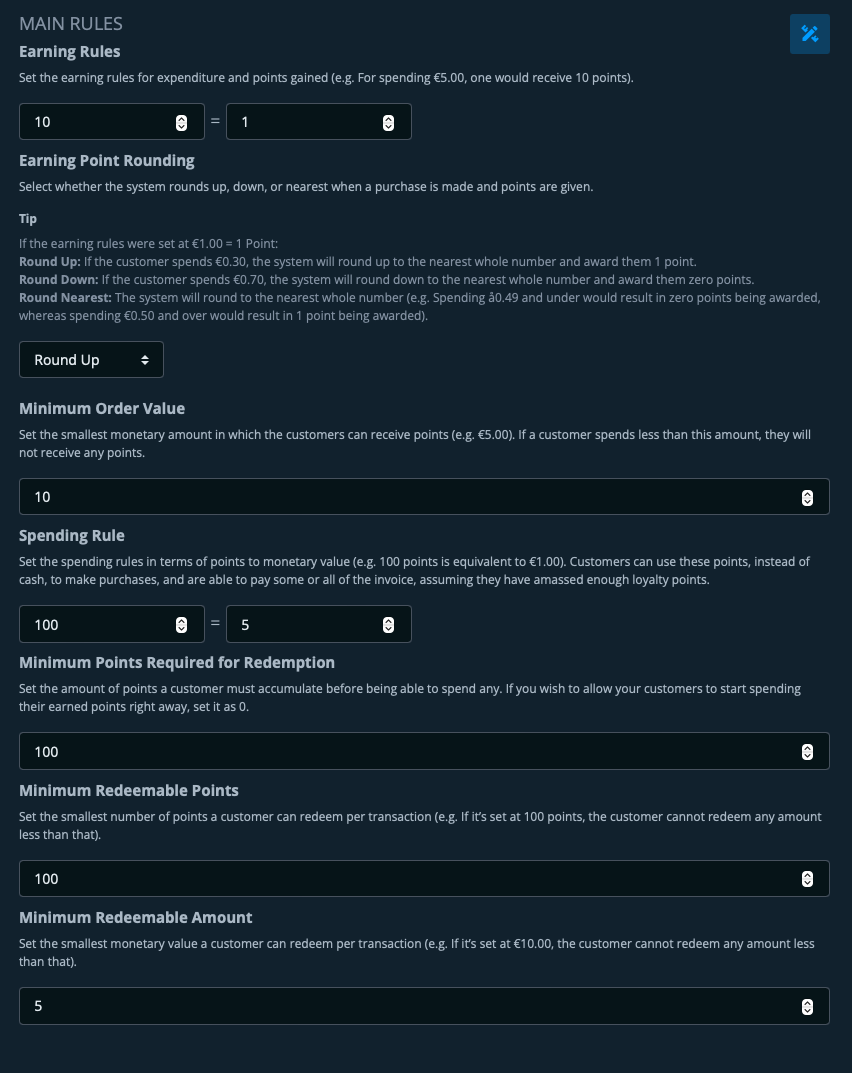Click inside the Minimum Order Value field
The width and height of the screenshot is (852, 1073).
coord(400,496)
